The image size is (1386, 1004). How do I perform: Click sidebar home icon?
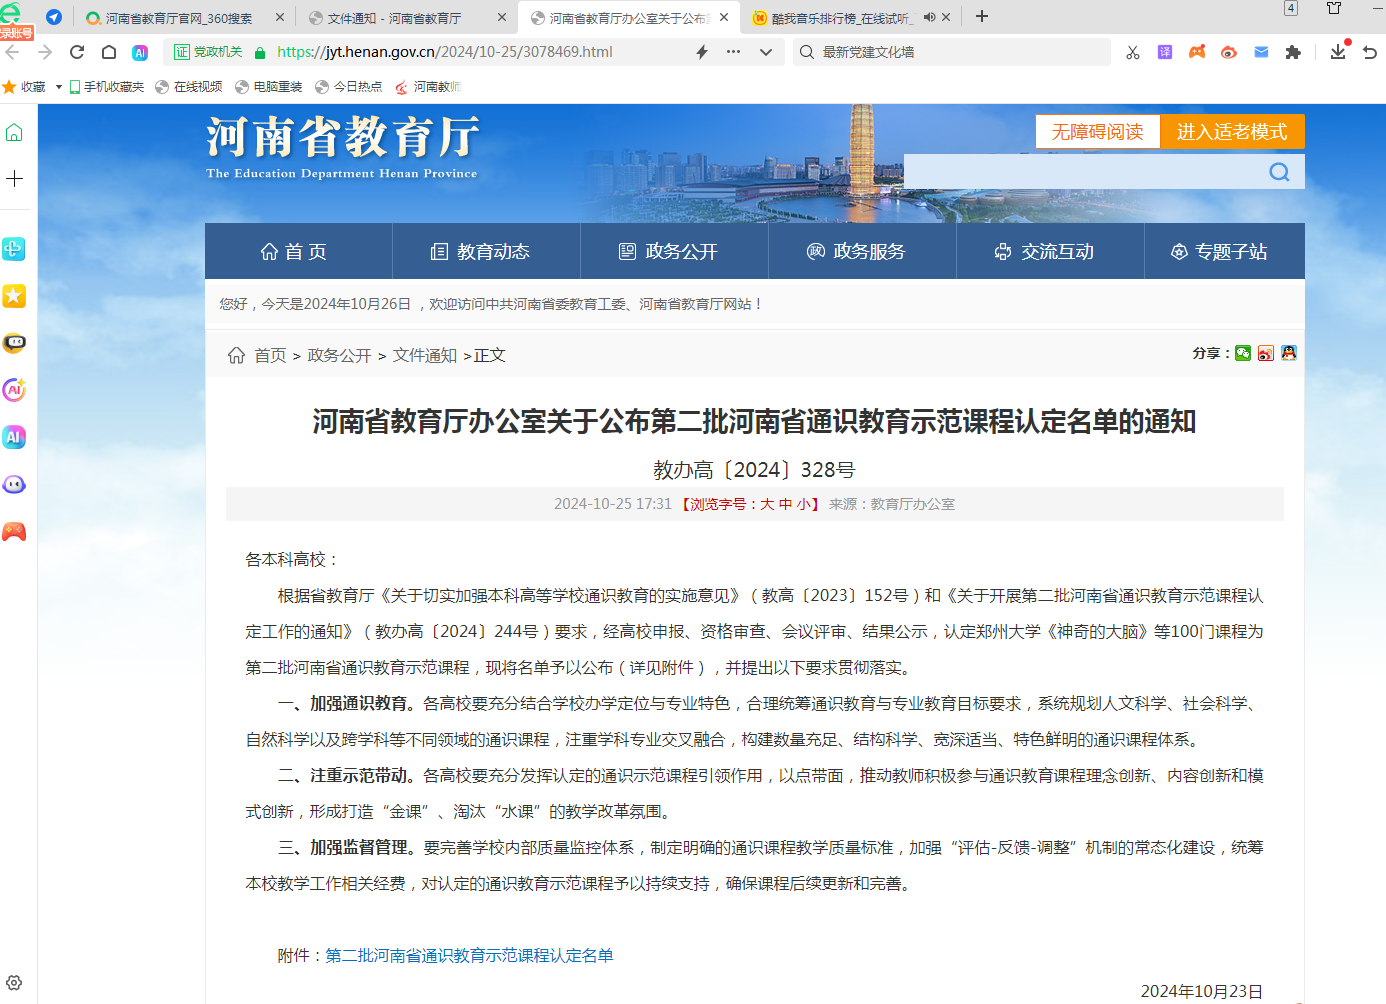coord(14,132)
